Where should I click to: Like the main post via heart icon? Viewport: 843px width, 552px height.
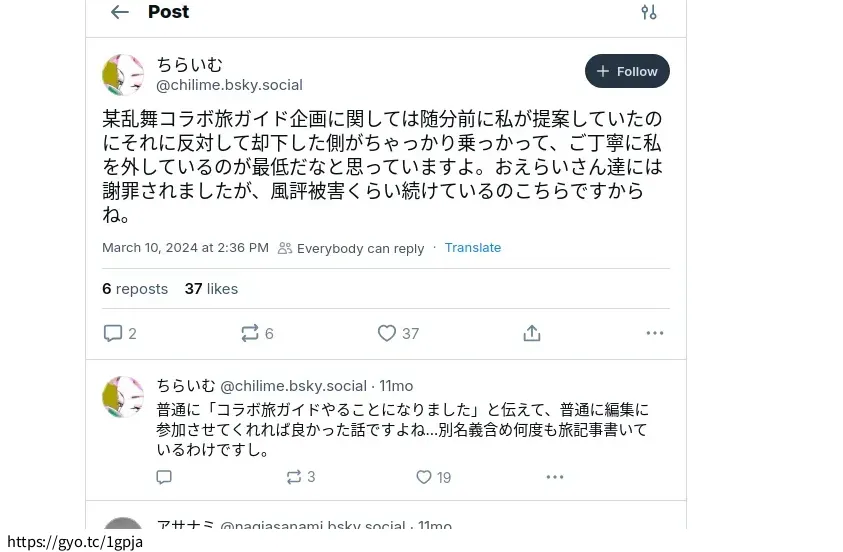click(x=387, y=333)
